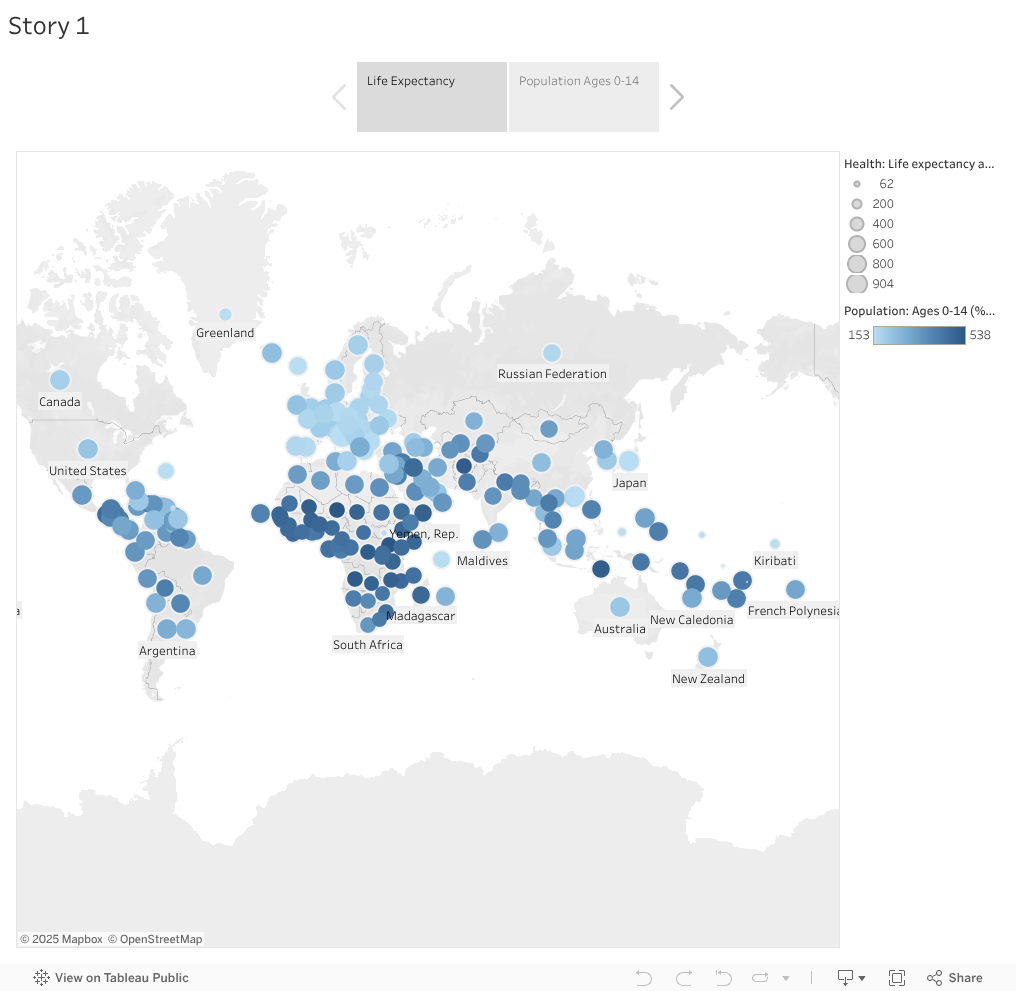
Task: Click the Population: Ages 0-14 legend title
Action: 919,311
